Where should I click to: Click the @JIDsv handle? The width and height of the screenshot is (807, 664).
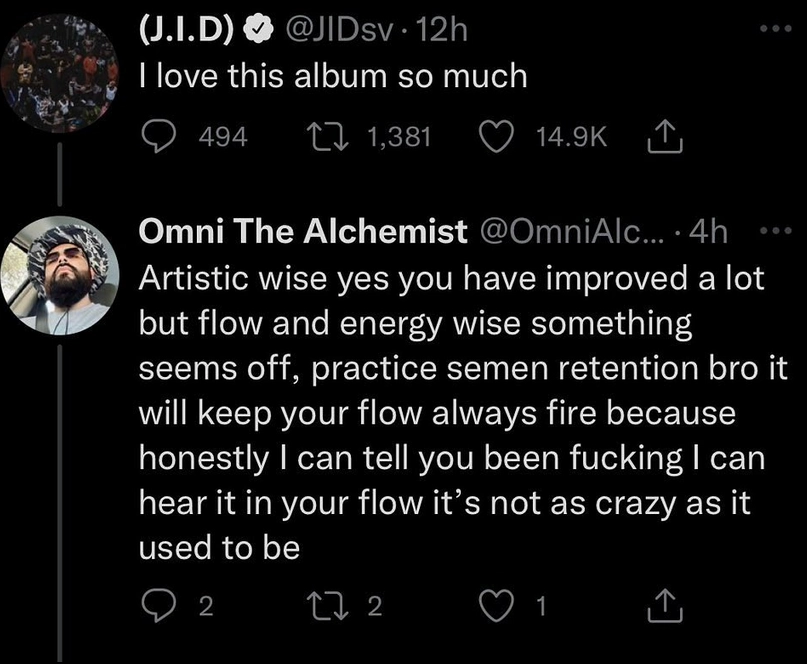(x=327, y=32)
